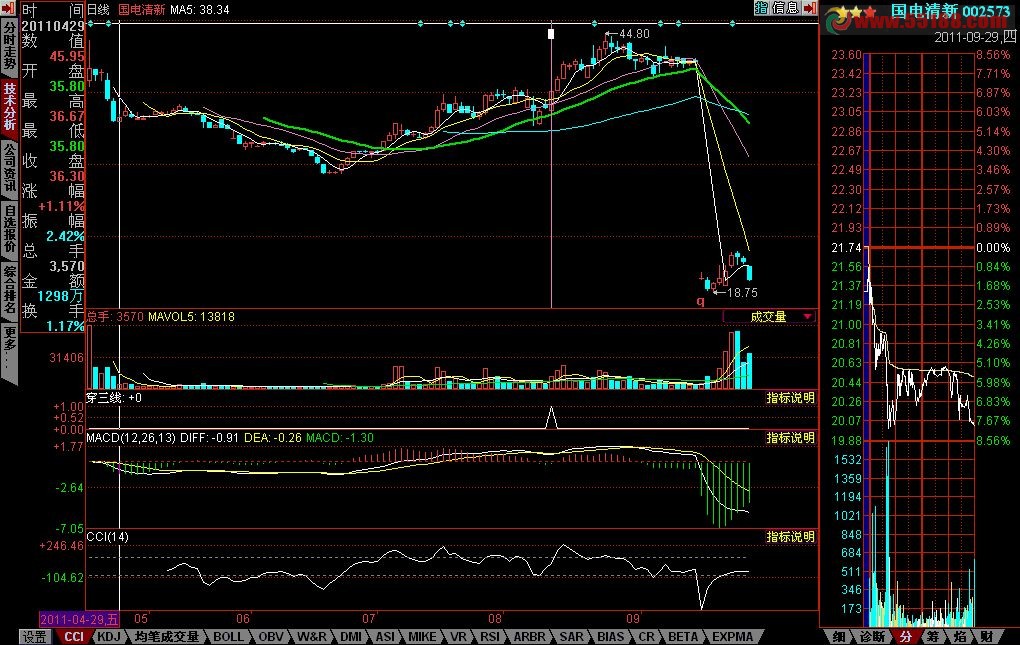This screenshot has height=645, width=1020.
Task: Select the BETA indicator tab
Action: 683,637
